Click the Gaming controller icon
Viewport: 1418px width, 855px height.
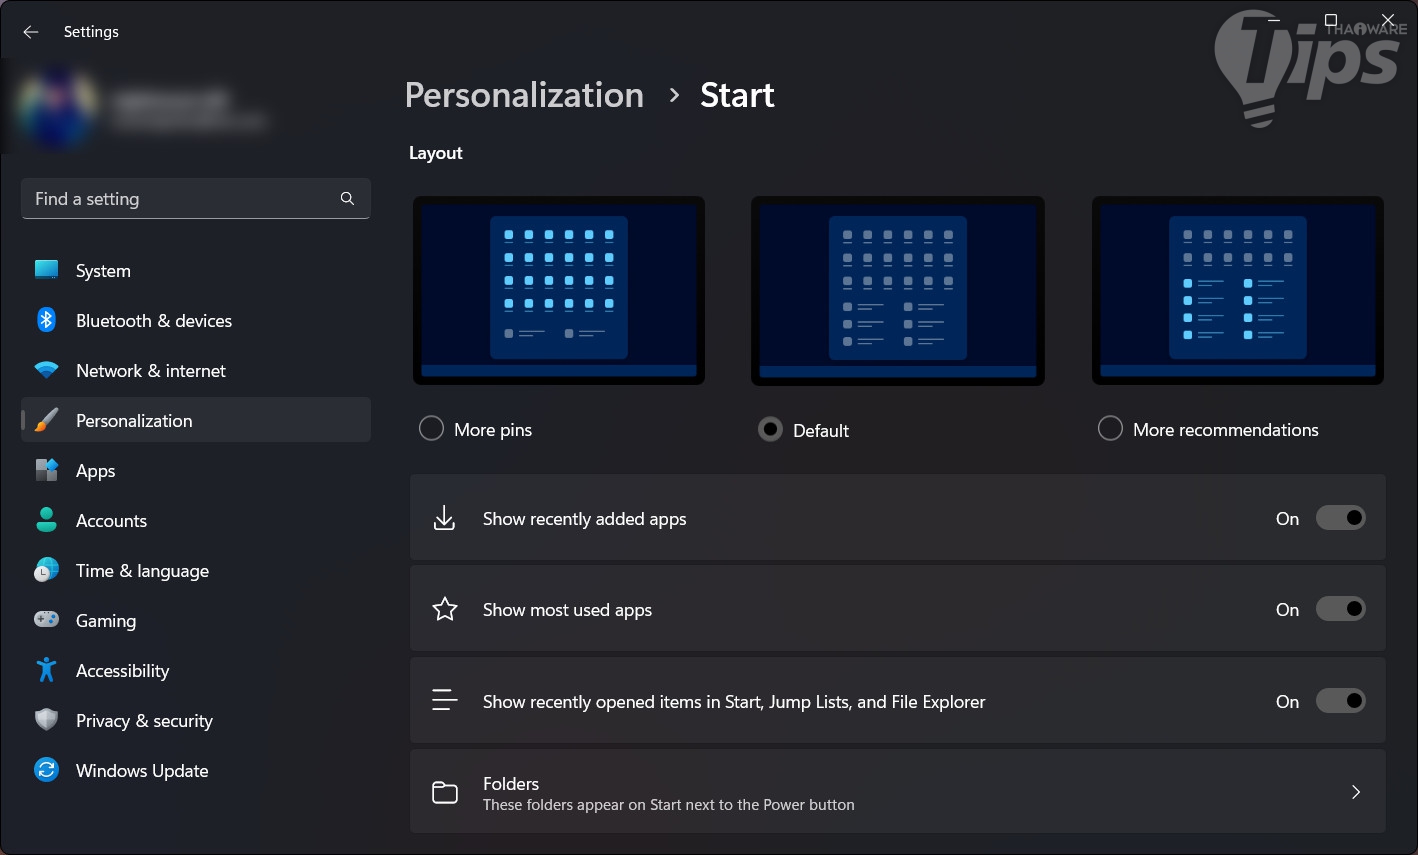point(46,620)
